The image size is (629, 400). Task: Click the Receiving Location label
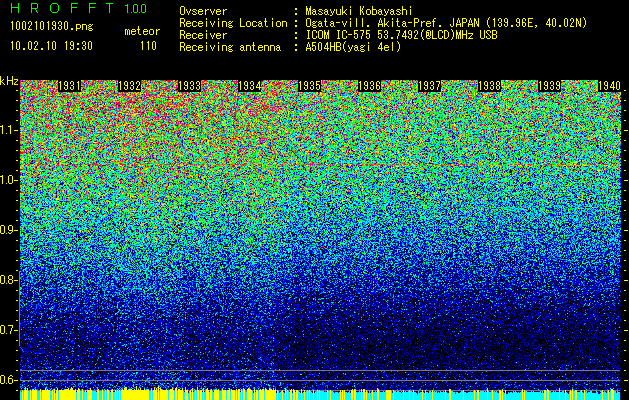click(233, 23)
